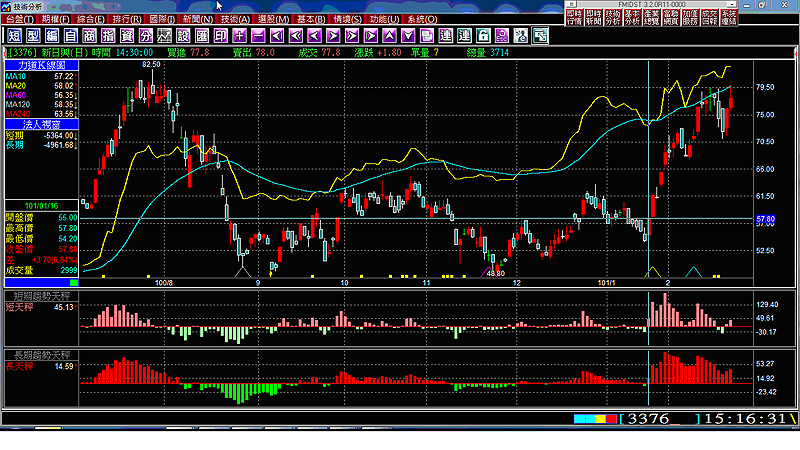Click the cyan-yellow-red color indicator in status bar
This screenshot has width=800, height=450.
(x=595, y=419)
